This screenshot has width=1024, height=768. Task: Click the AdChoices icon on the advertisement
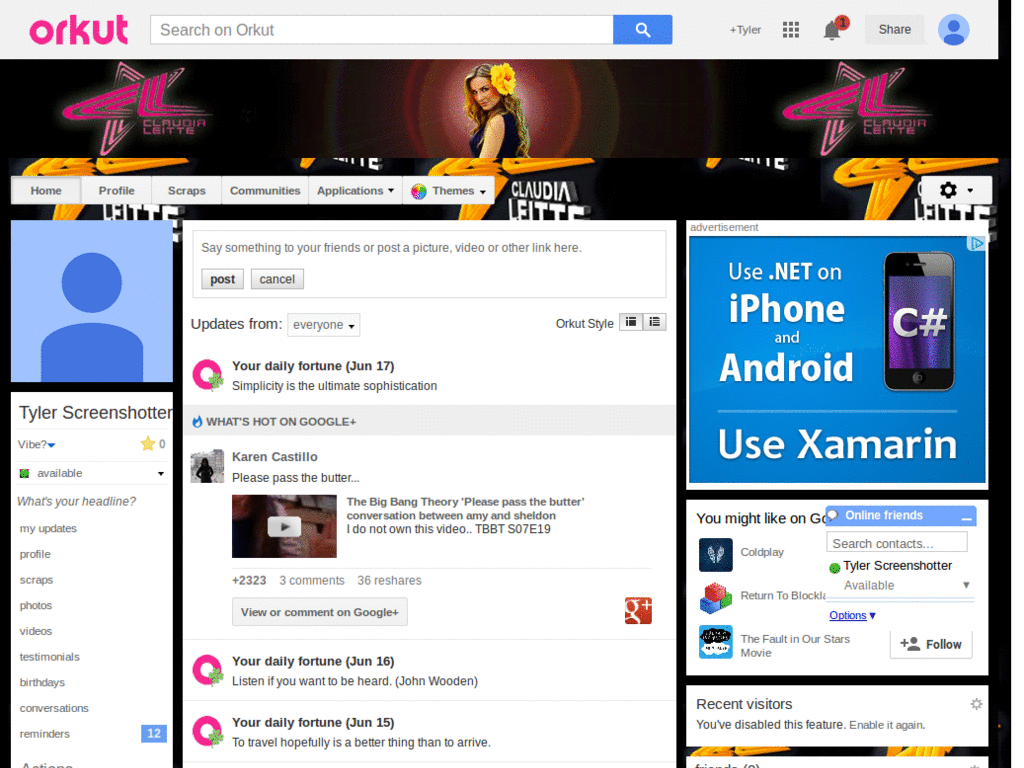976,244
